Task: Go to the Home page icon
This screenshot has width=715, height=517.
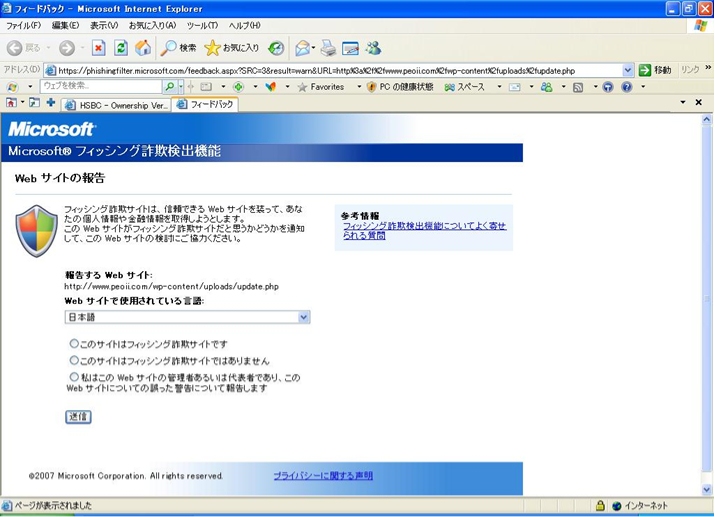Action: (x=143, y=47)
